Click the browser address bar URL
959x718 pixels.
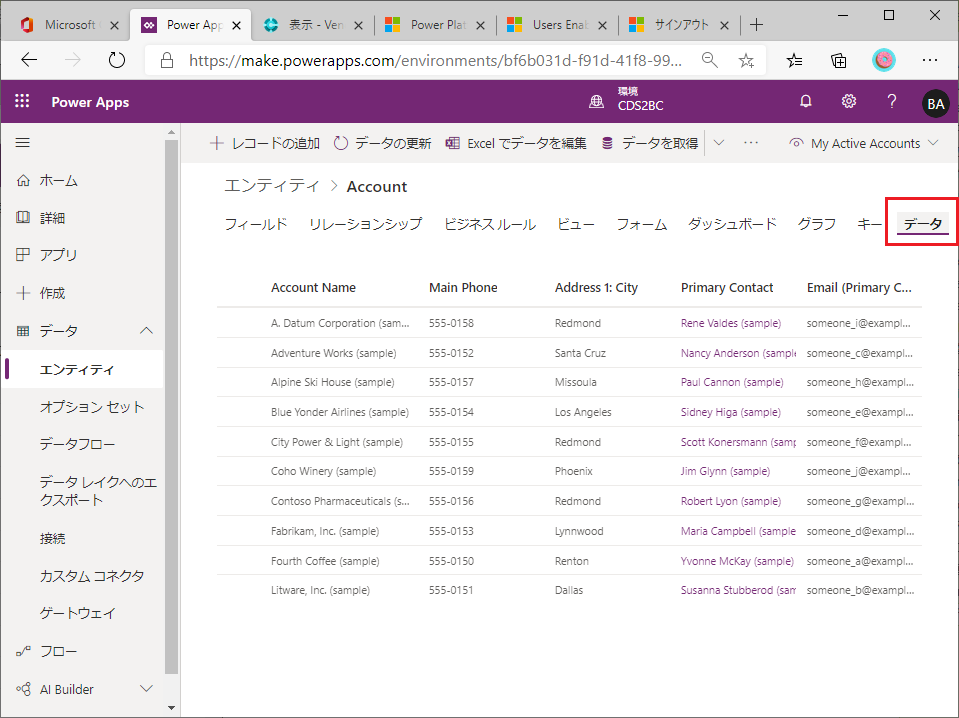tap(435, 61)
